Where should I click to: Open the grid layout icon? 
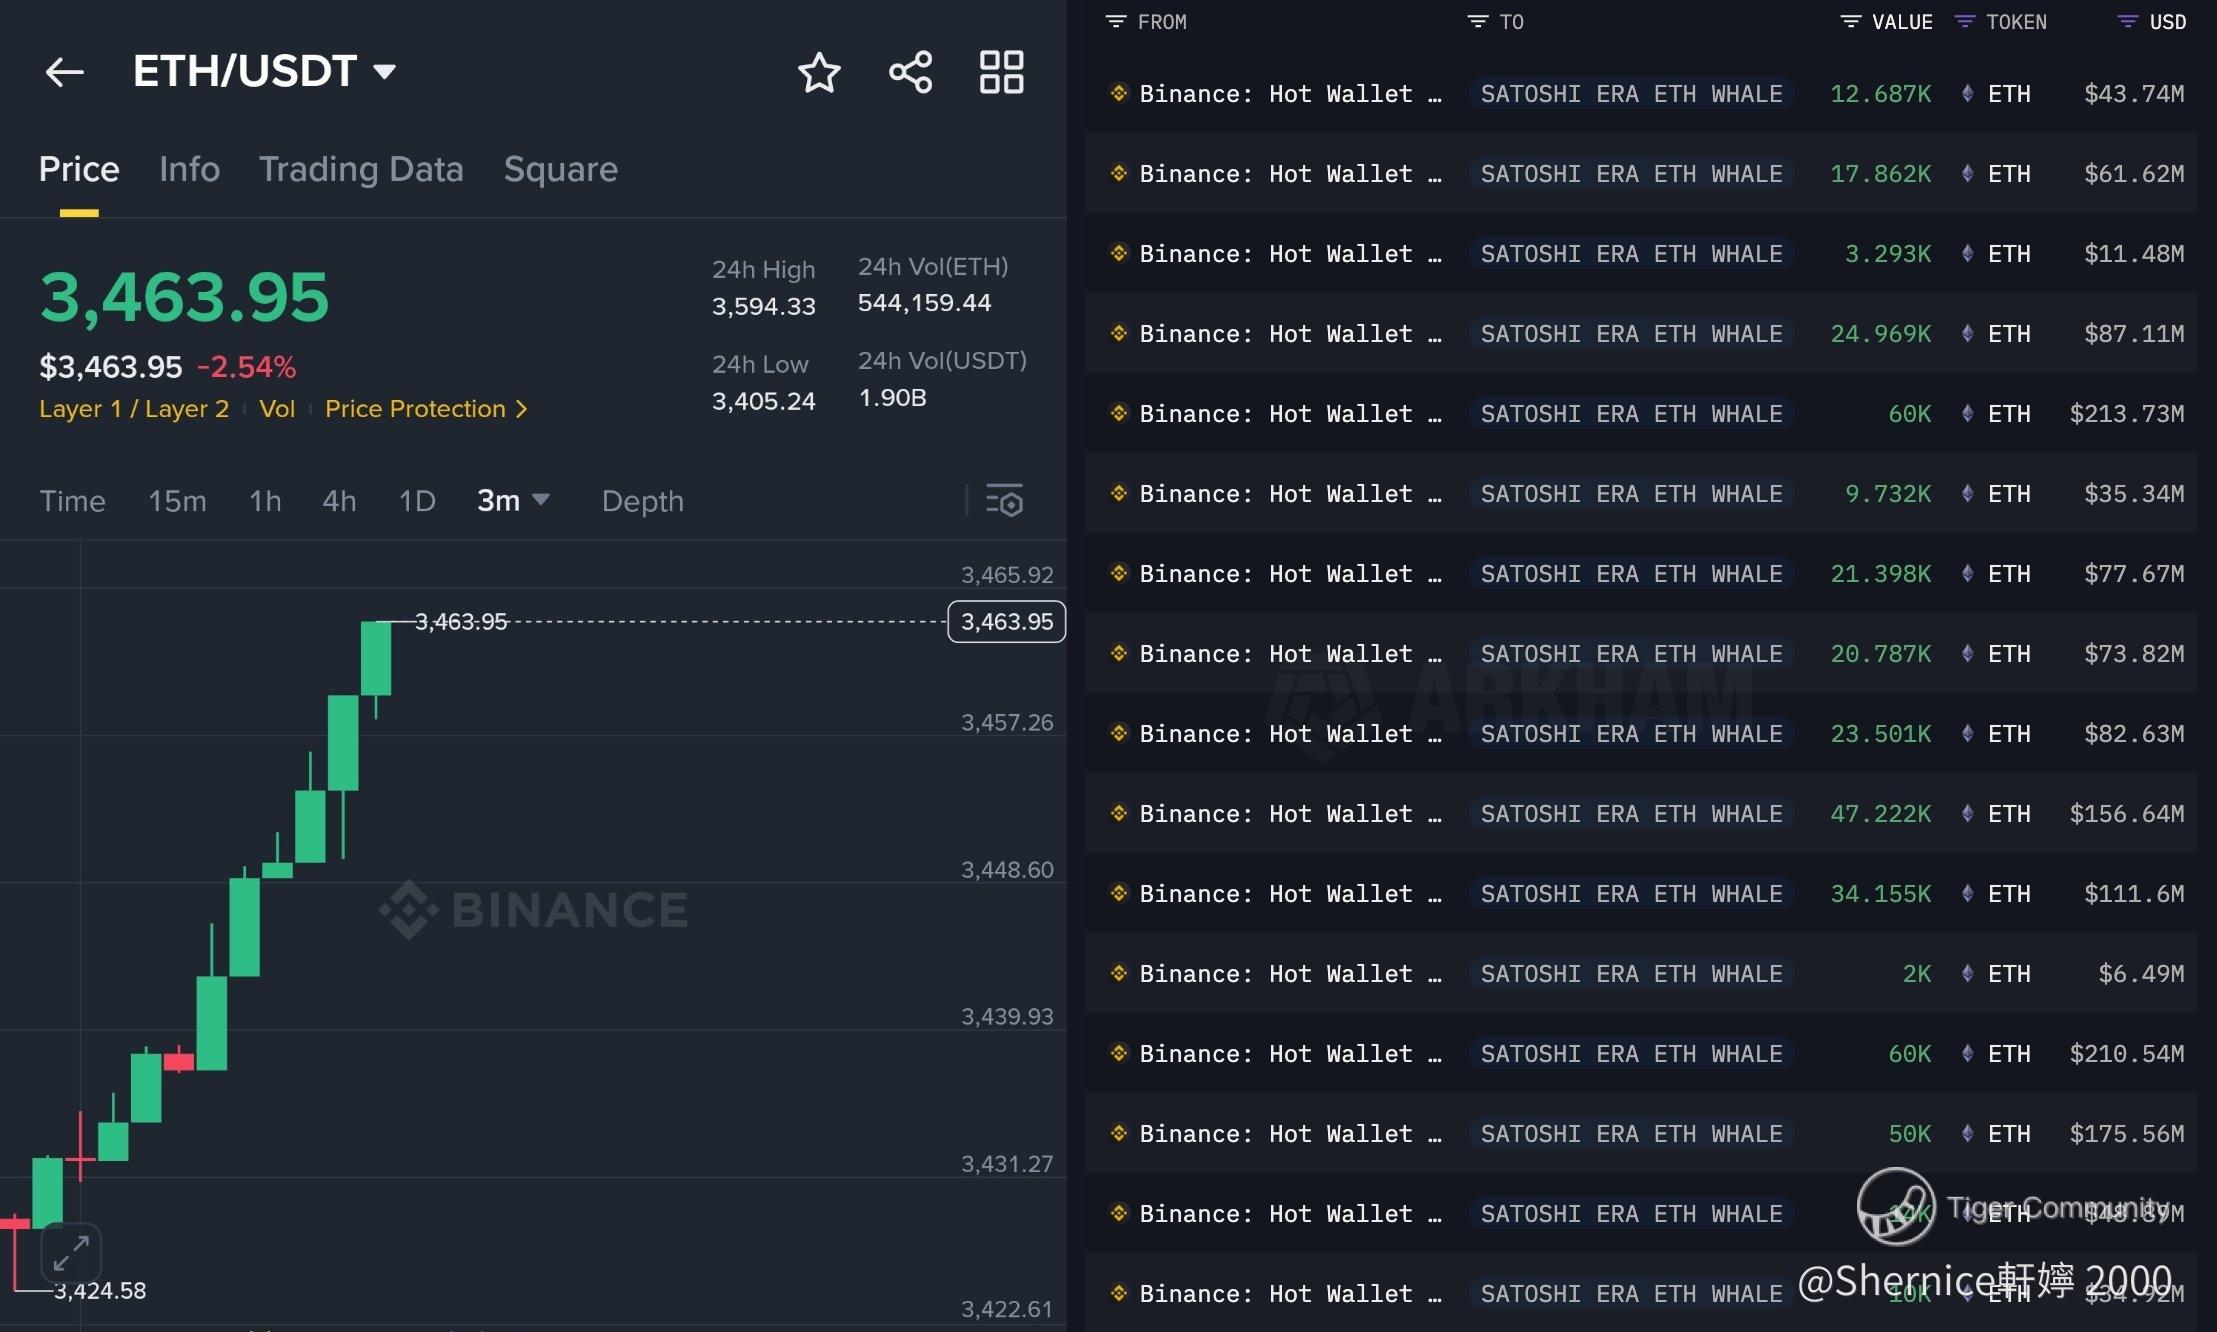pyautogui.click(x=1001, y=73)
